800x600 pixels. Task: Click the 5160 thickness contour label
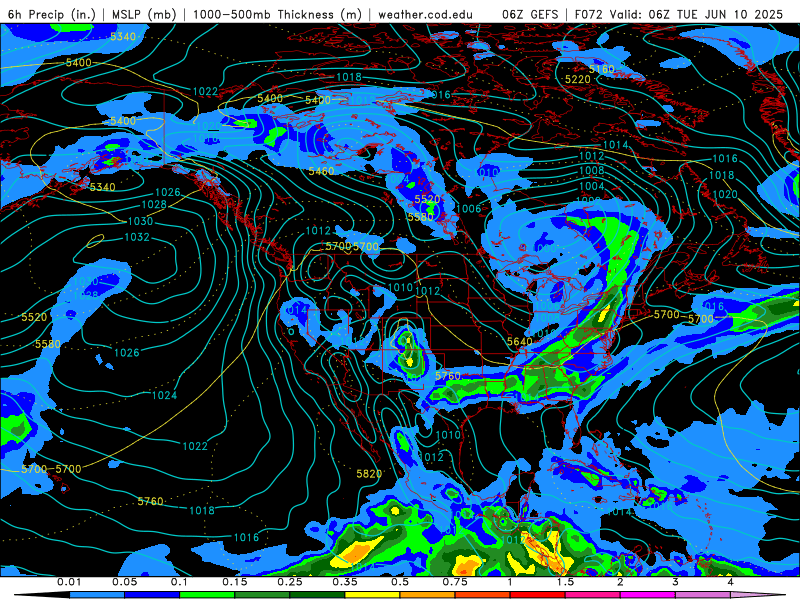[602, 69]
